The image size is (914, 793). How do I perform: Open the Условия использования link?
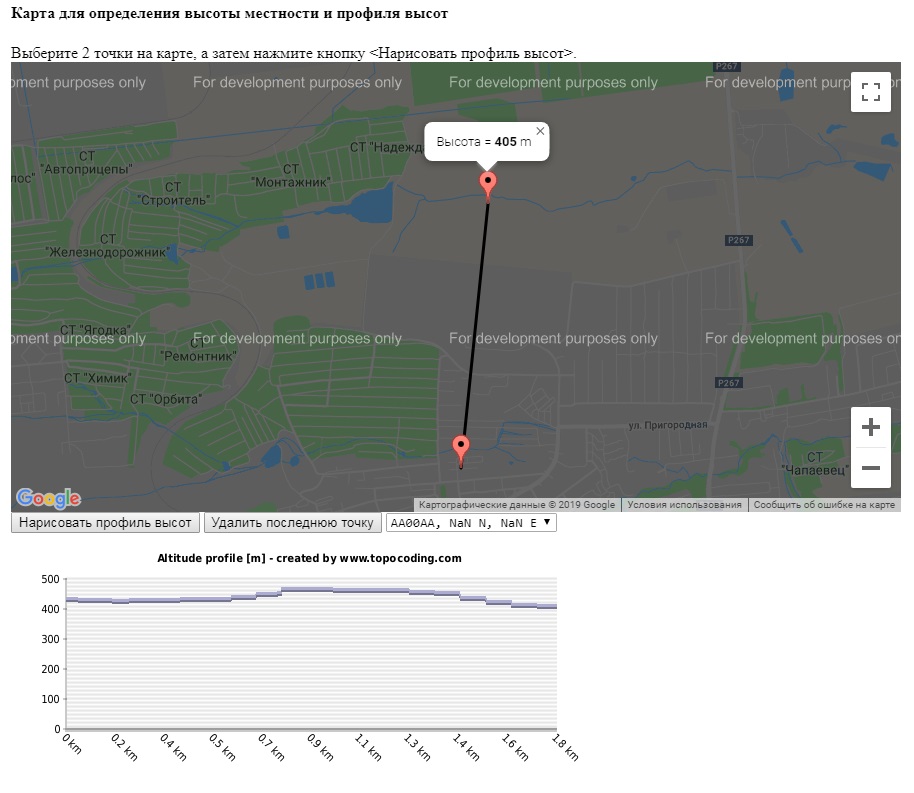pos(685,505)
